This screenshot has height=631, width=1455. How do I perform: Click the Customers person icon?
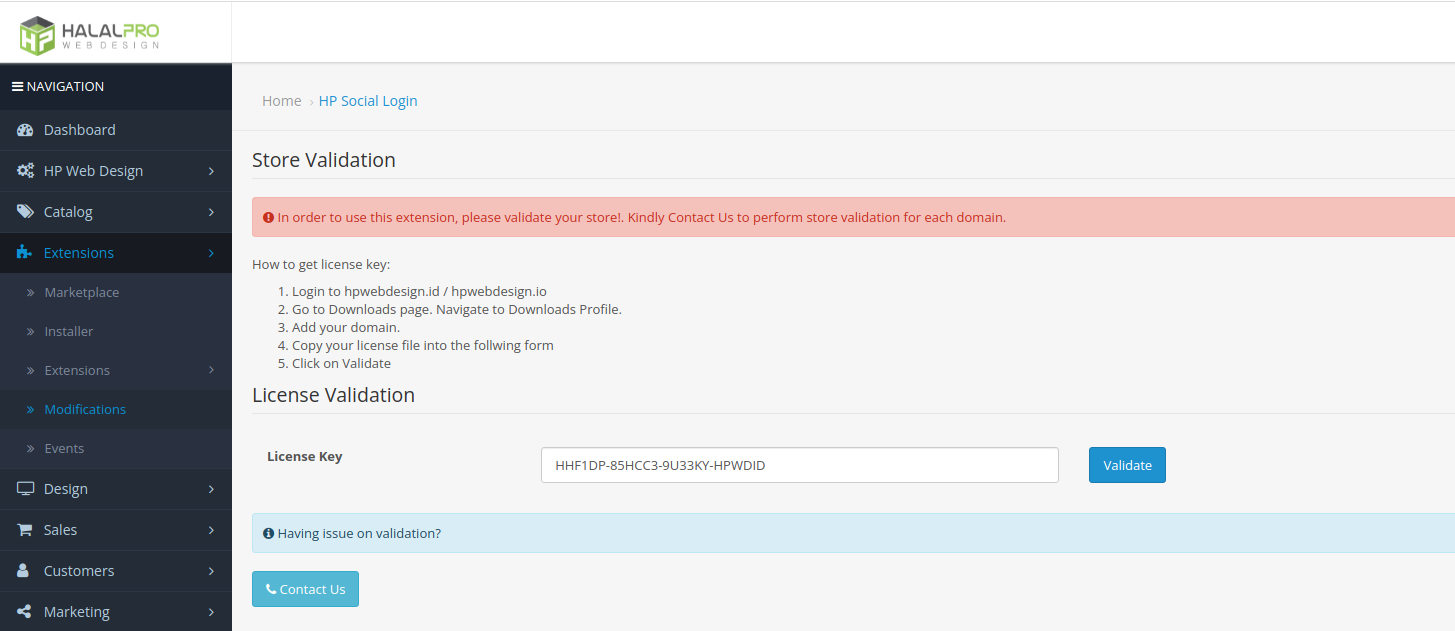[x=25, y=571]
